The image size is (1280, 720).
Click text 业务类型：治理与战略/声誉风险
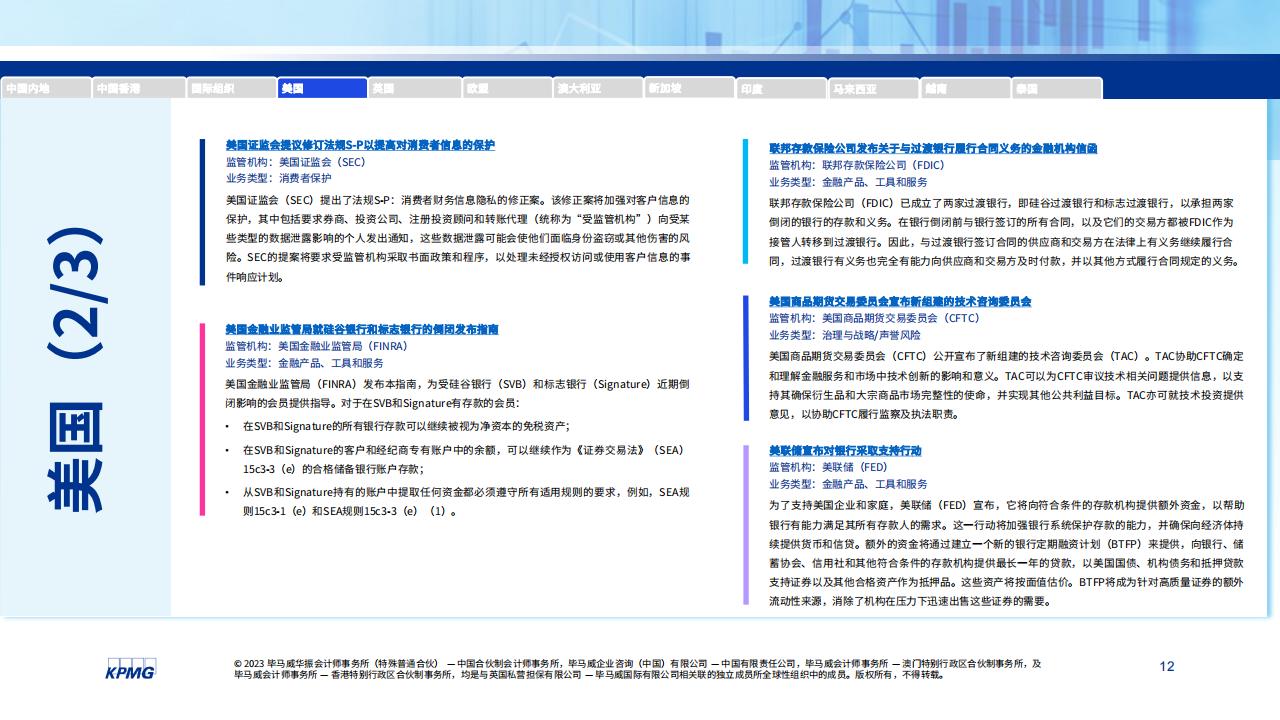coord(845,335)
